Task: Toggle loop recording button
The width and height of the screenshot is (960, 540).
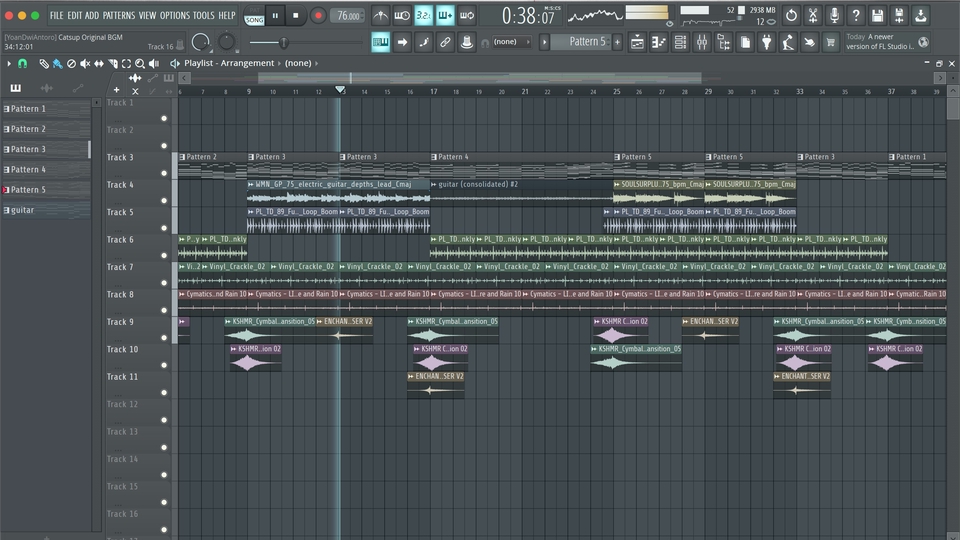Action: tap(467, 16)
